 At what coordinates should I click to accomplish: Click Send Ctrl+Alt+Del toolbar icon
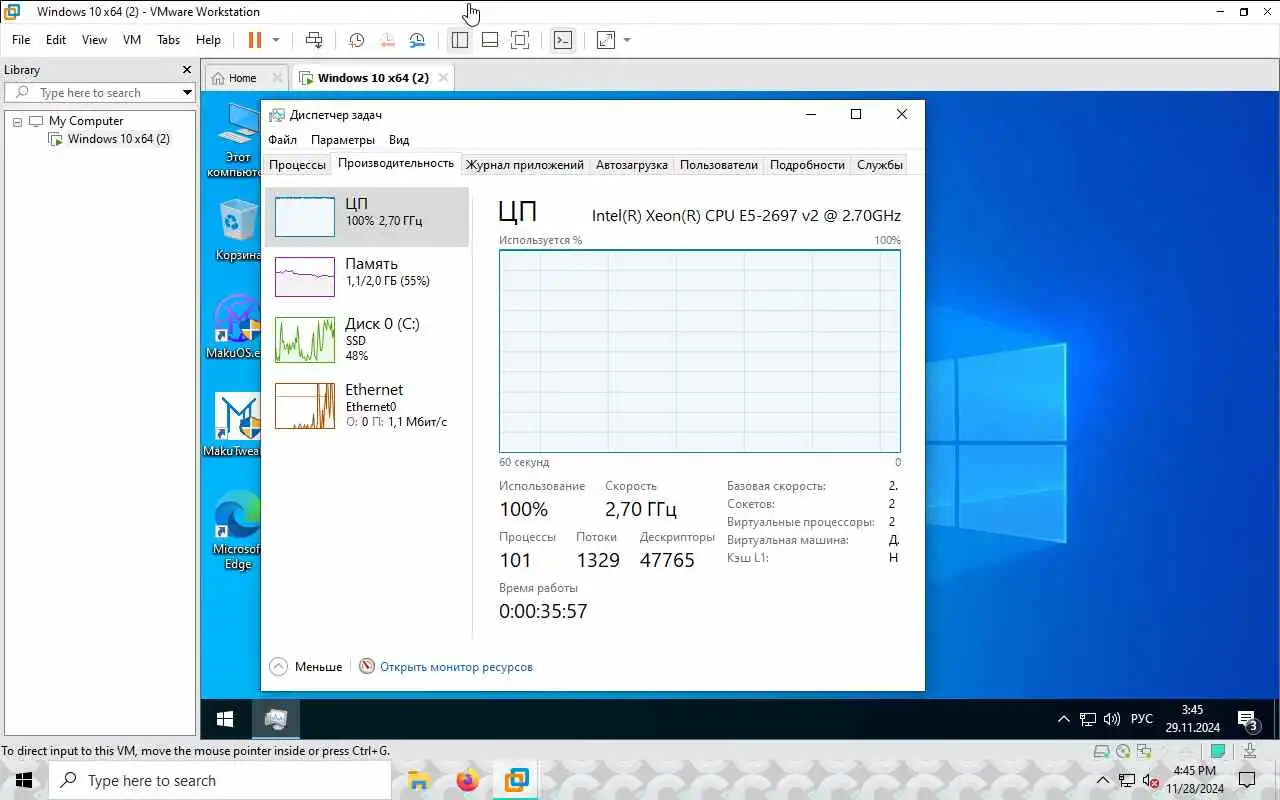point(314,40)
